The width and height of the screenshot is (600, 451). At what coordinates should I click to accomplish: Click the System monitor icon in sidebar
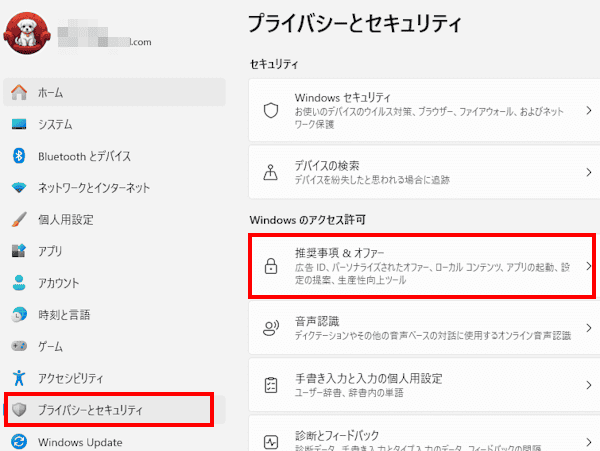[19, 124]
